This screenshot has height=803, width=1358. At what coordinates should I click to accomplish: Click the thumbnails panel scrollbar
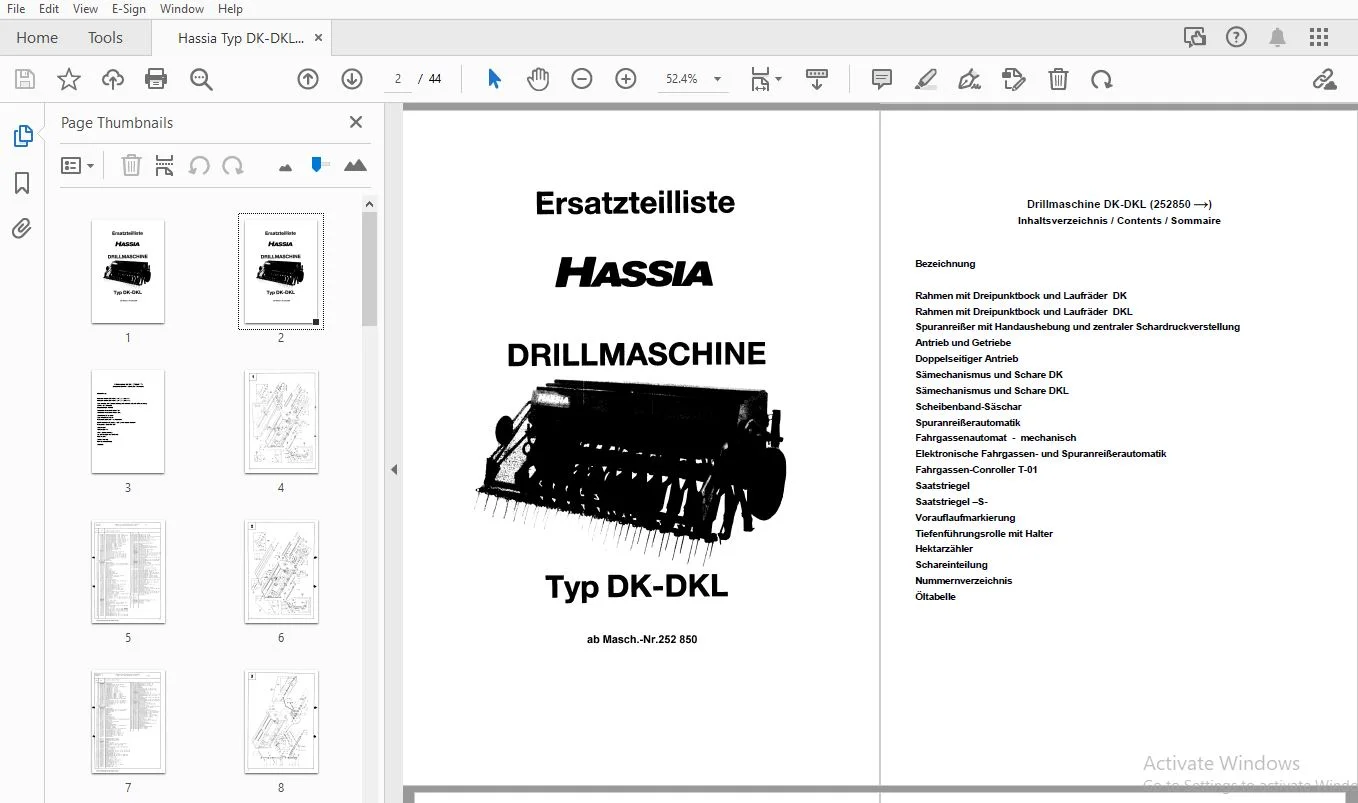click(370, 270)
